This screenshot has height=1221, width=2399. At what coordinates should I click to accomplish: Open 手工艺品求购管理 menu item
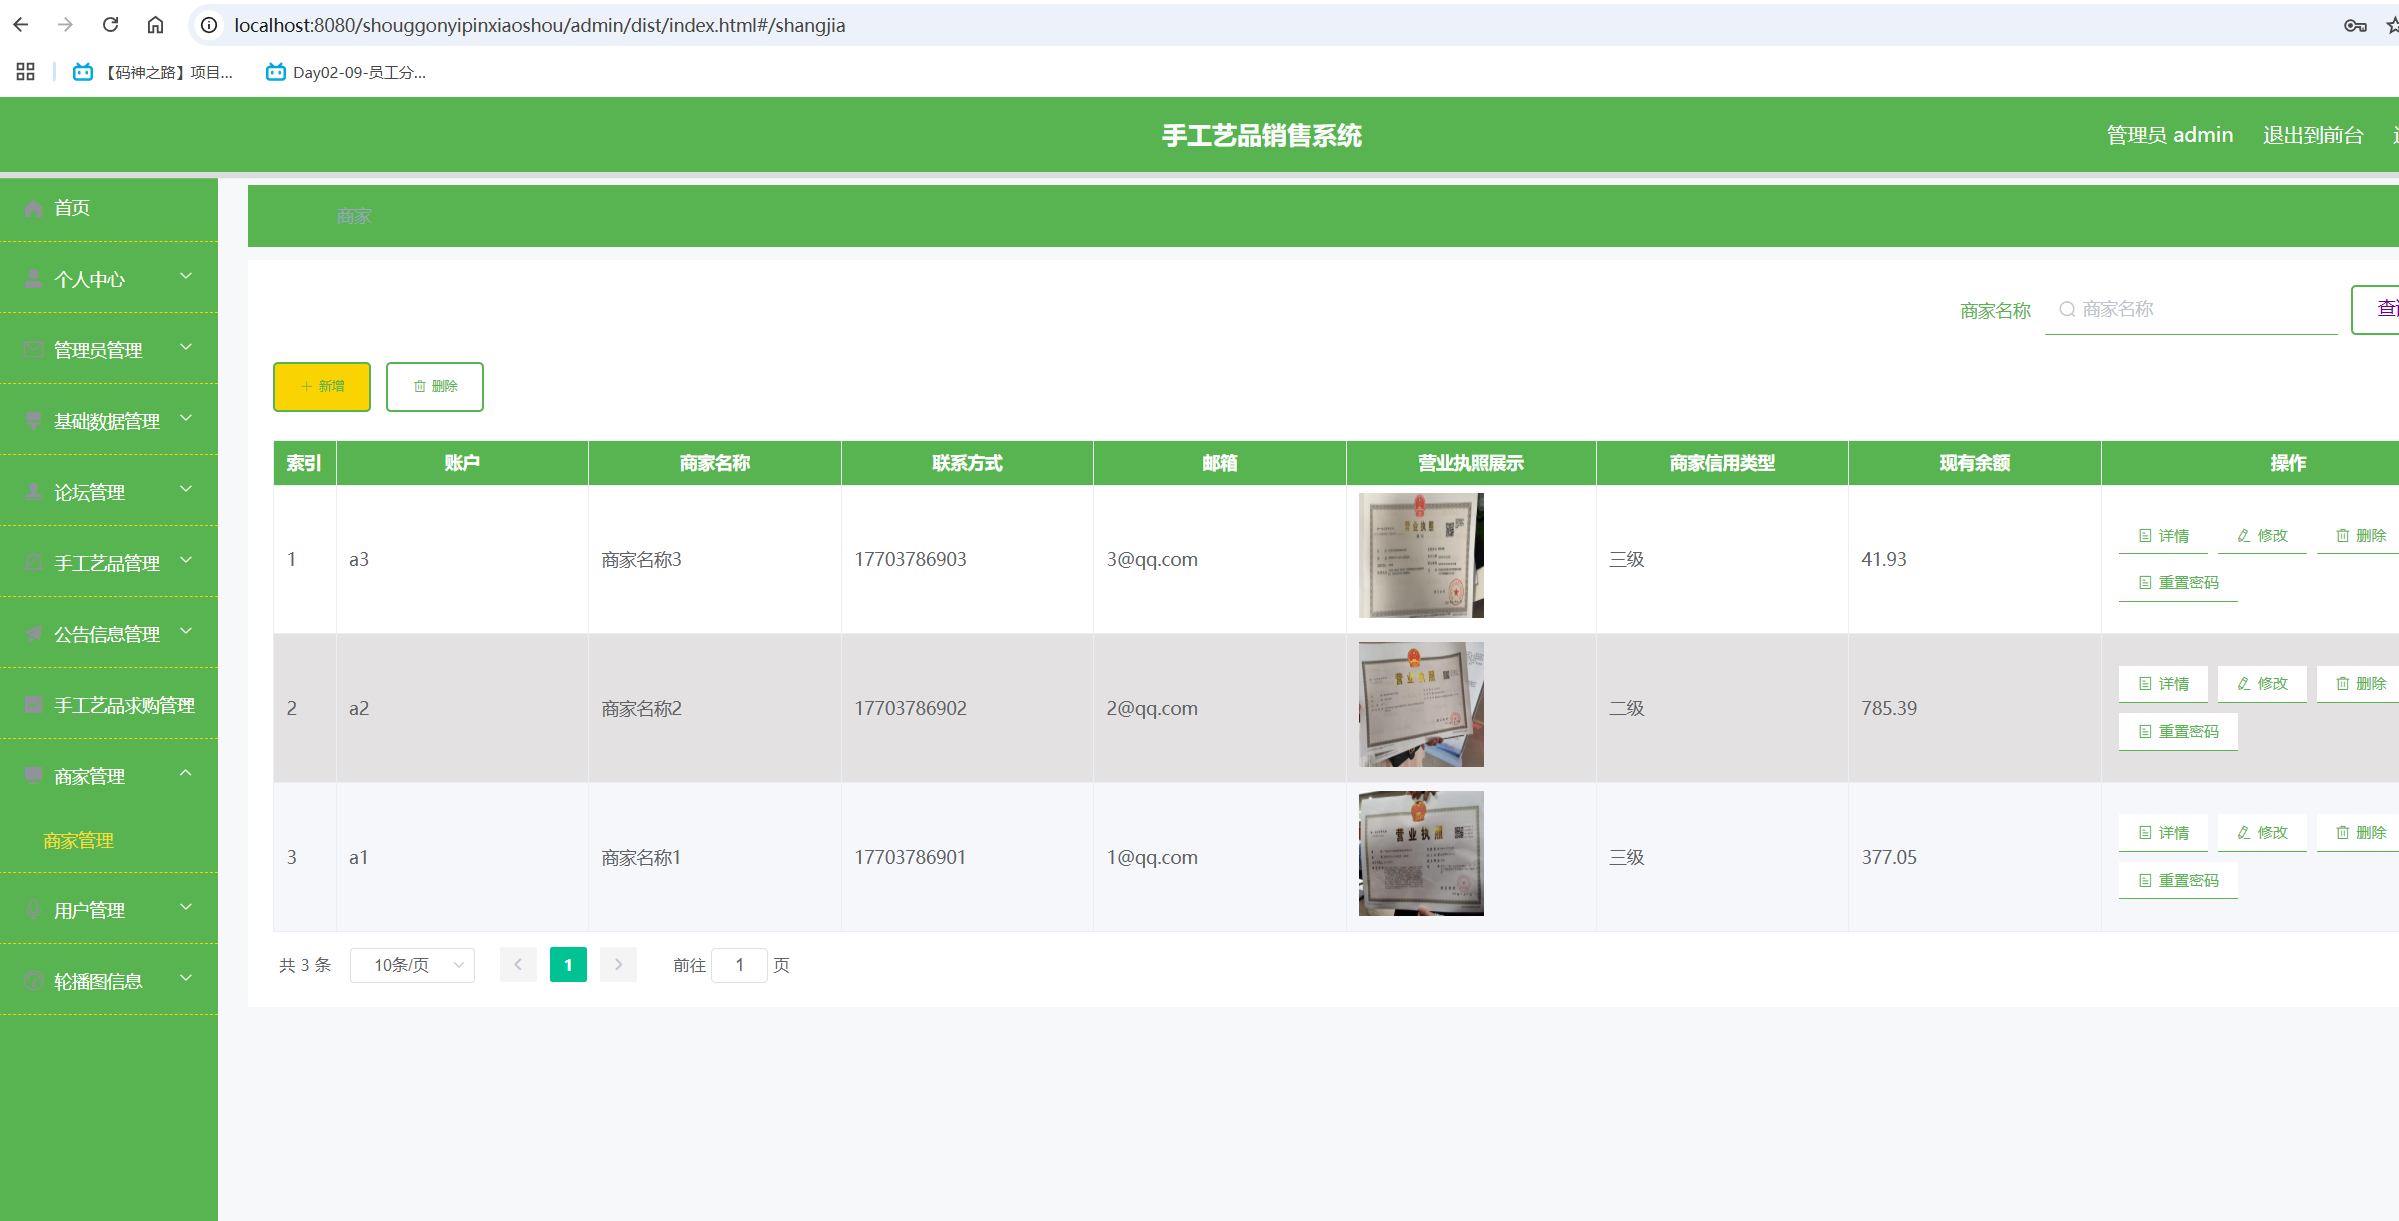(123, 705)
